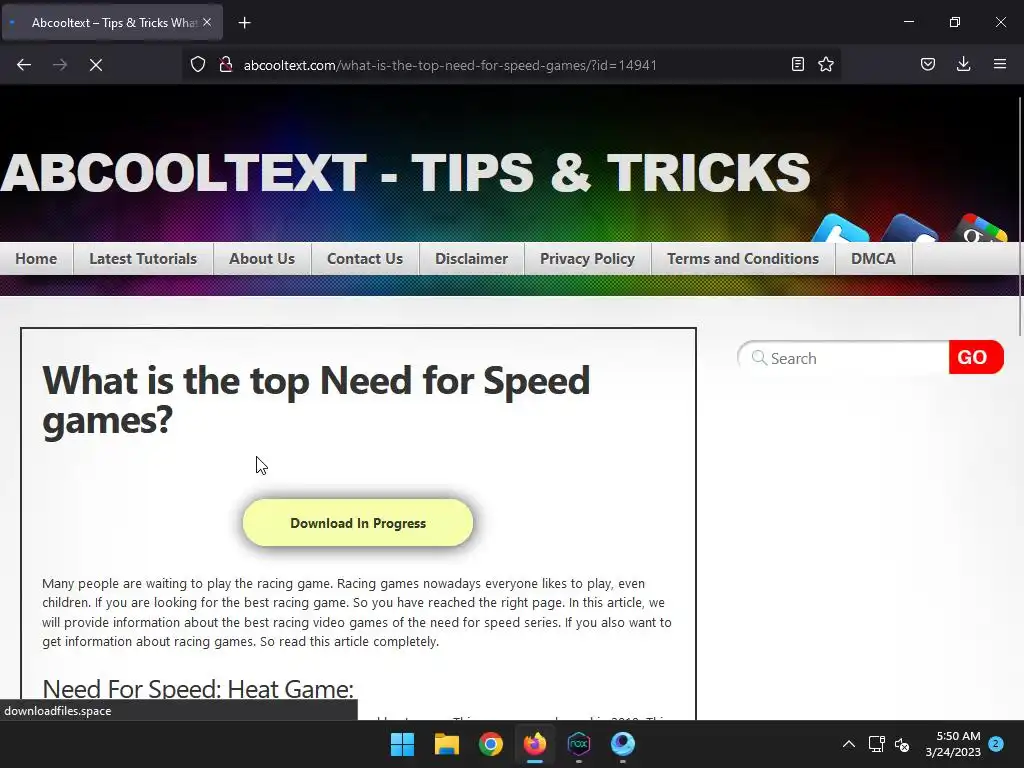Open Privacy Policy page
Viewport: 1024px width, 768px height.
[x=587, y=259]
